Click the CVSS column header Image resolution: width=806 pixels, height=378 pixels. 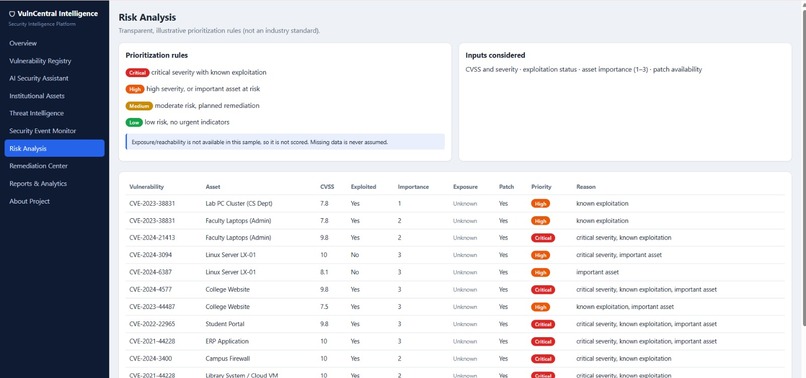pyautogui.click(x=327, y=187)
